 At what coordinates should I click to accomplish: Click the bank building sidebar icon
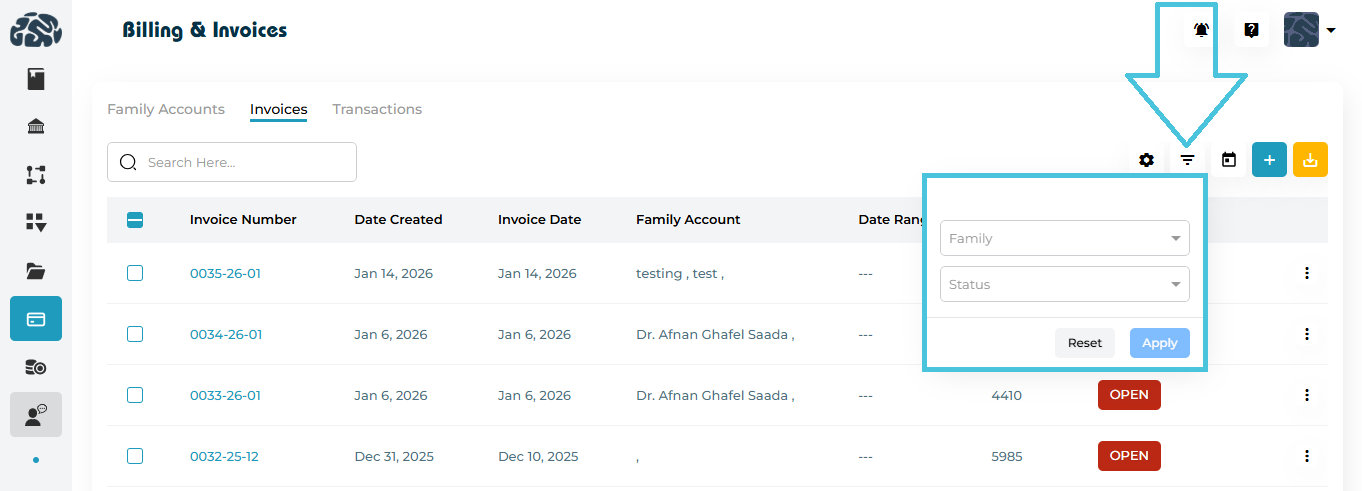point(36,126)
